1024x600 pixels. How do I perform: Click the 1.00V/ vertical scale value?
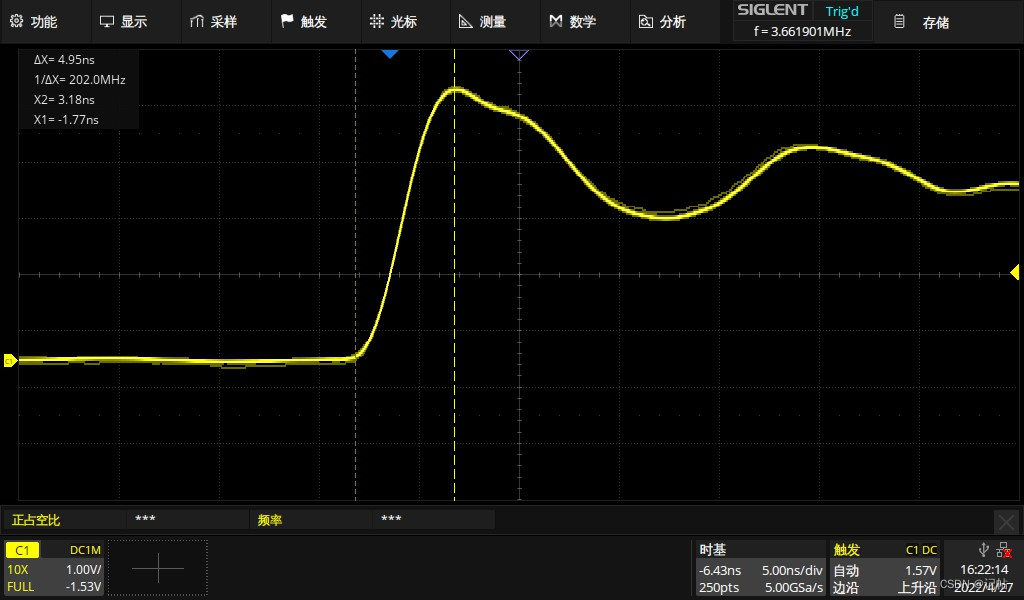84,569
